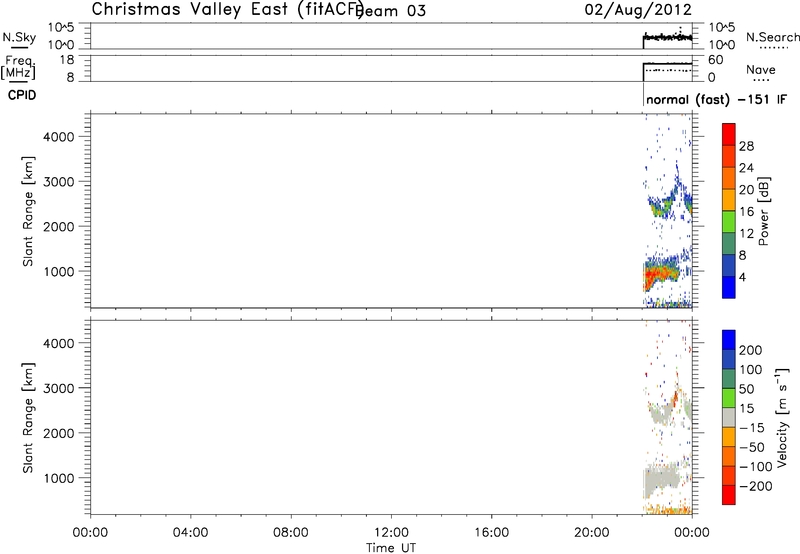Click the '4000' tick label in power panel
The image size is (800, 554).
[59, 137]
